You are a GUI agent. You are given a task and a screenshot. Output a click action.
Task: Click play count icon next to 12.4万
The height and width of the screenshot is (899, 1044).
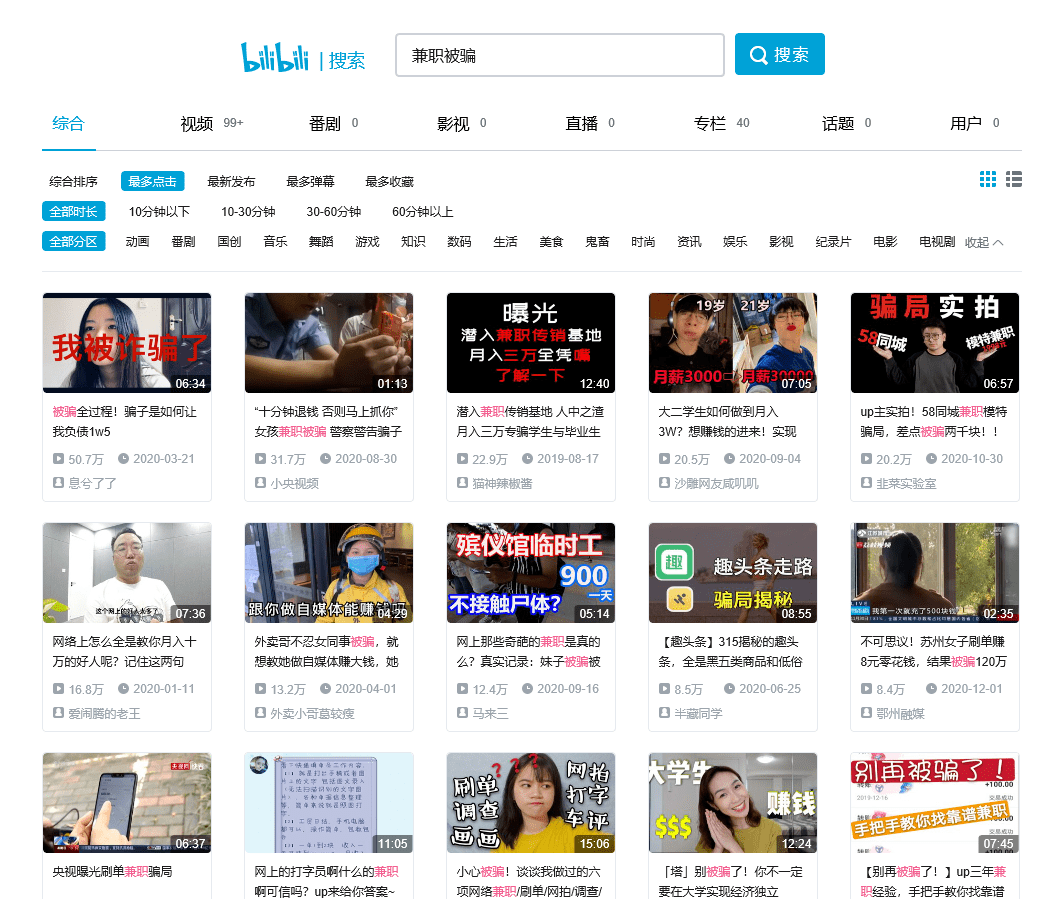[462, 689]
